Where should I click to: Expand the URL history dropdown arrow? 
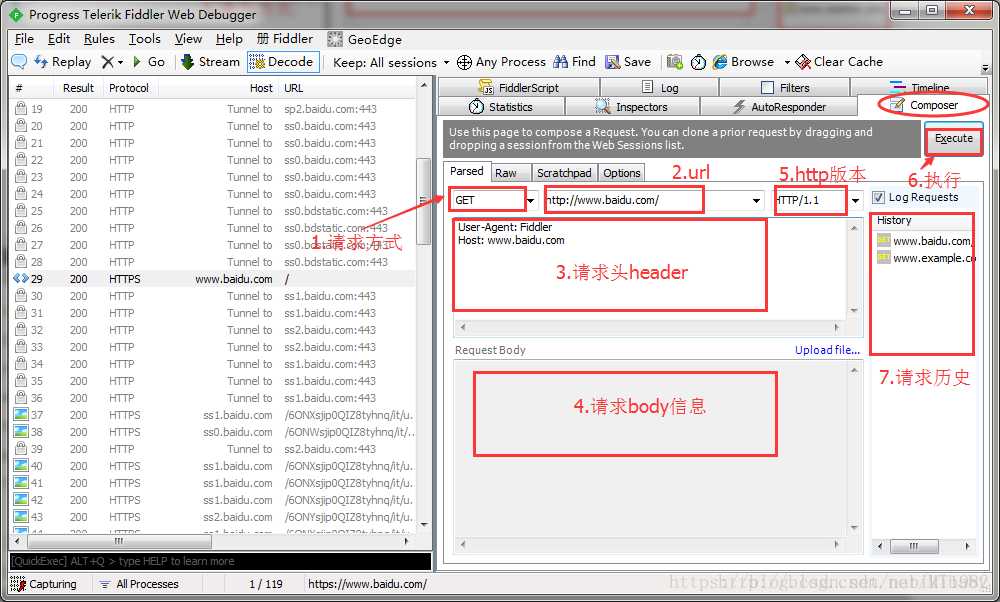[x=756, y=201]
